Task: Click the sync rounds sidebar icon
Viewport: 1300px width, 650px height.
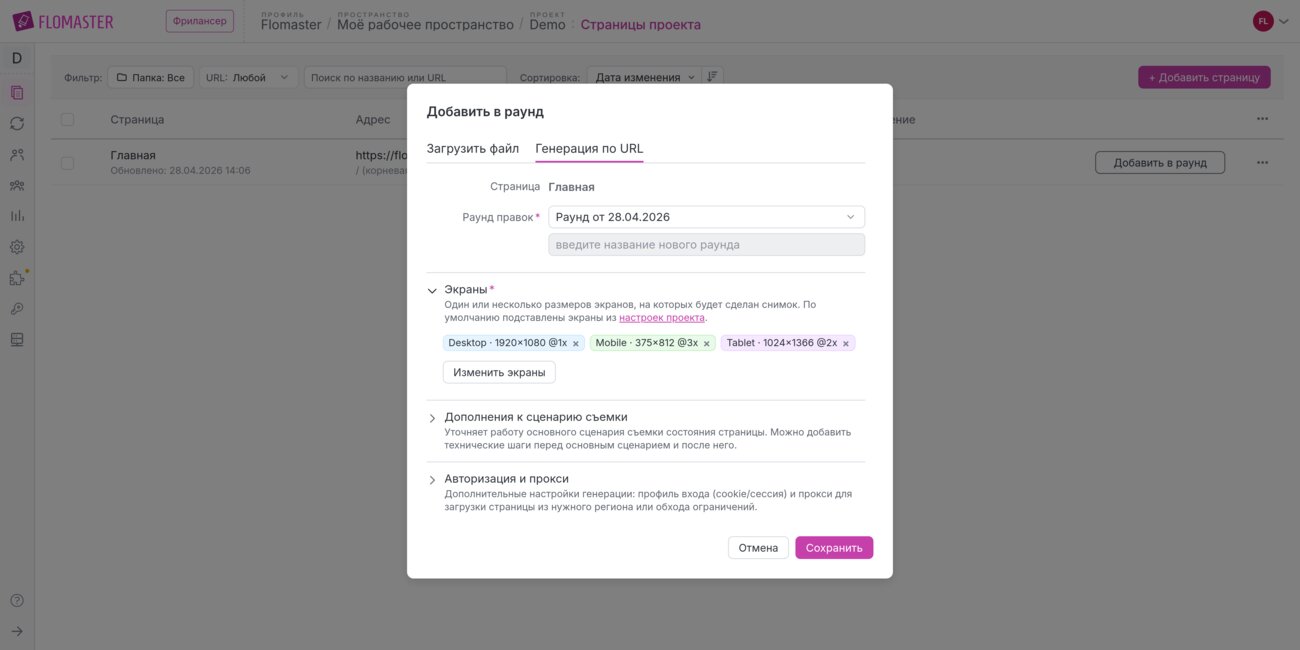Action: click(x=17, y=124)
